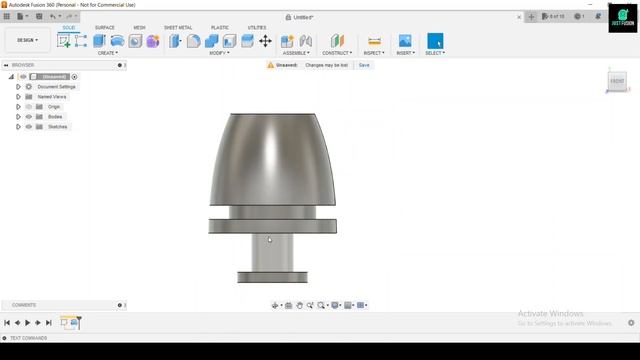Switch to the Solid tab

(69, 27)
